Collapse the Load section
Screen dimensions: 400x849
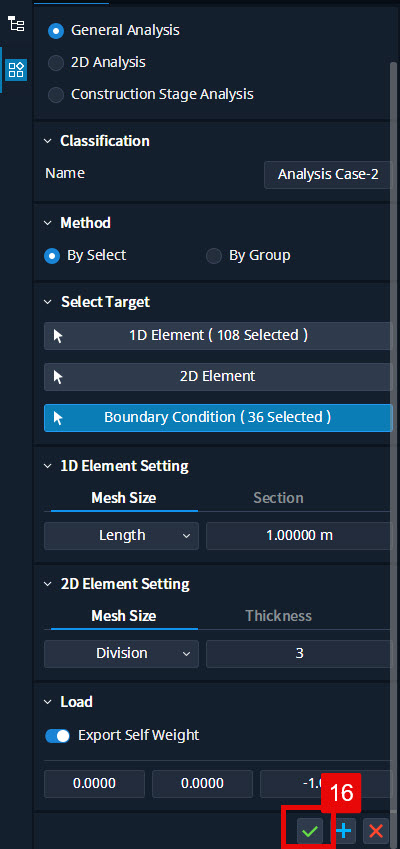pos(49,702)
